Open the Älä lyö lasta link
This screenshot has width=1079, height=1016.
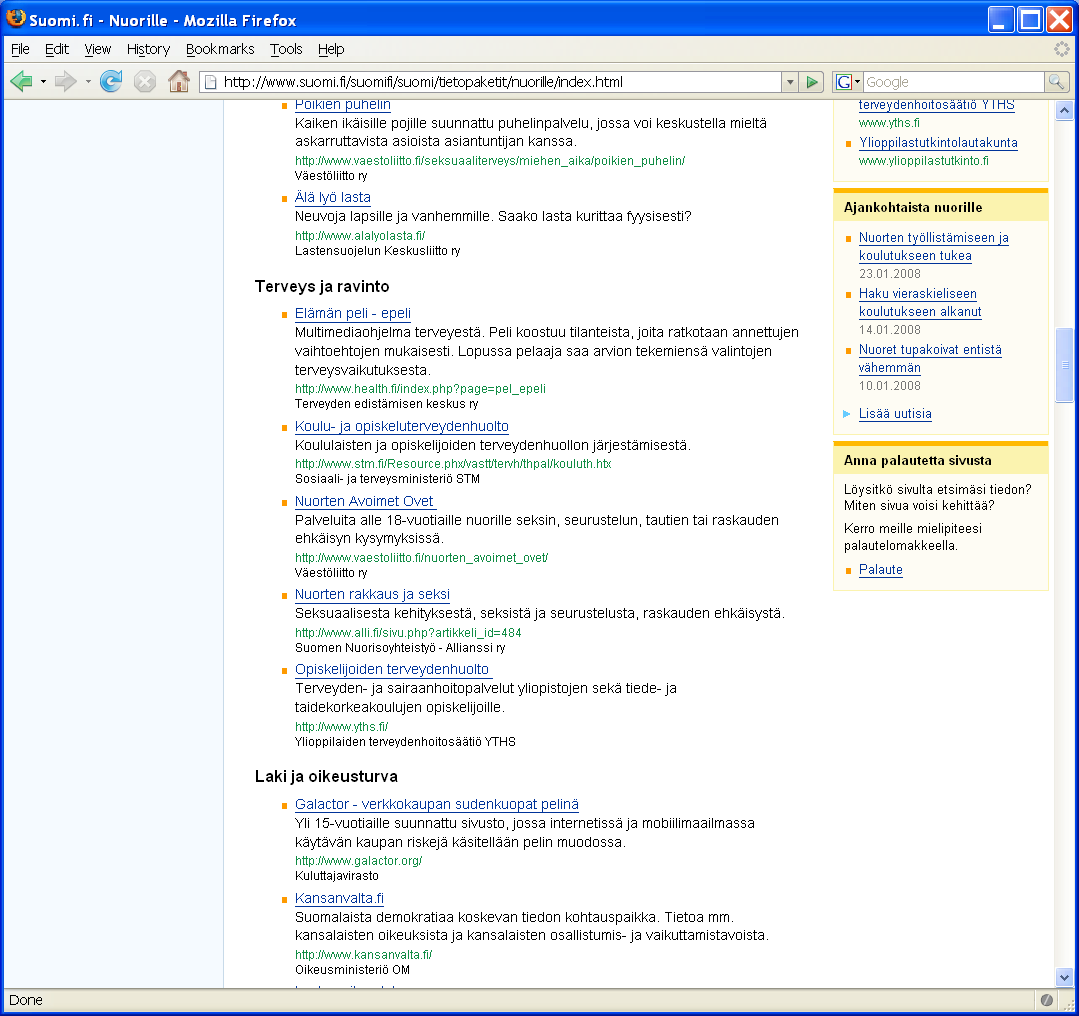tap(332, 197)
